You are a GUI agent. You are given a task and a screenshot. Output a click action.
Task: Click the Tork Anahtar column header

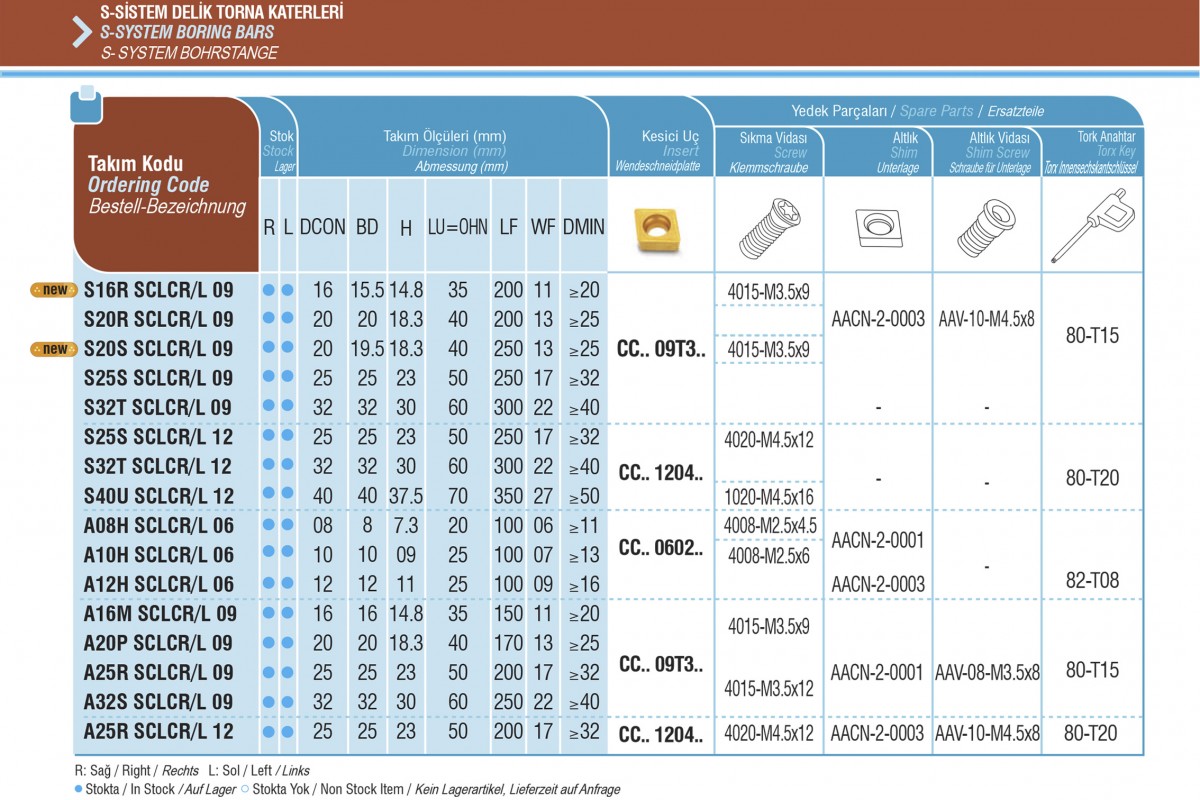tap(1106, 136)
